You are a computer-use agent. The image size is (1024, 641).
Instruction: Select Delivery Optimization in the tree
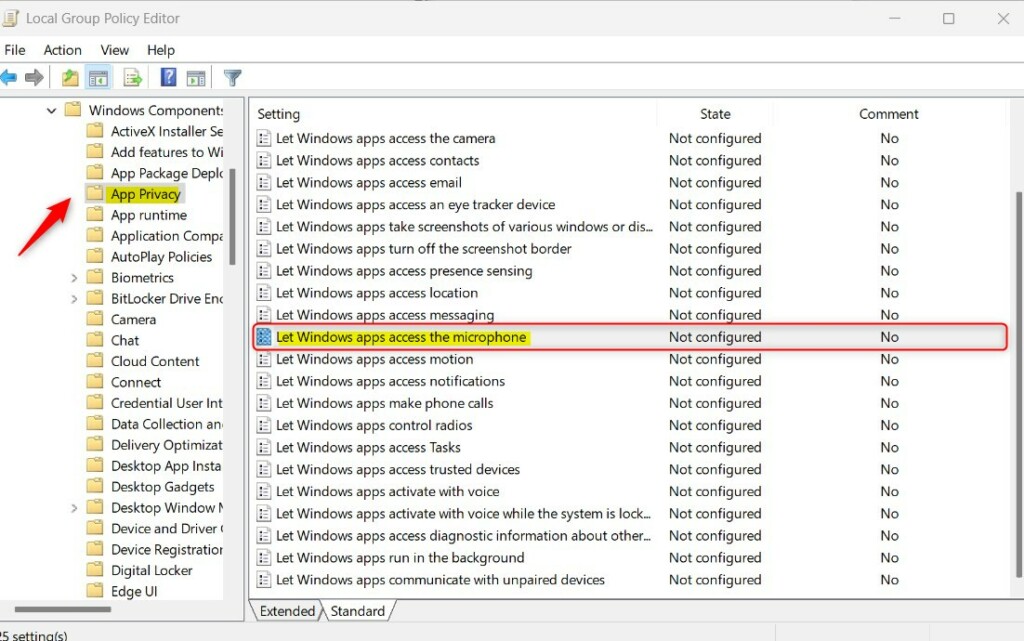(167, 445)
